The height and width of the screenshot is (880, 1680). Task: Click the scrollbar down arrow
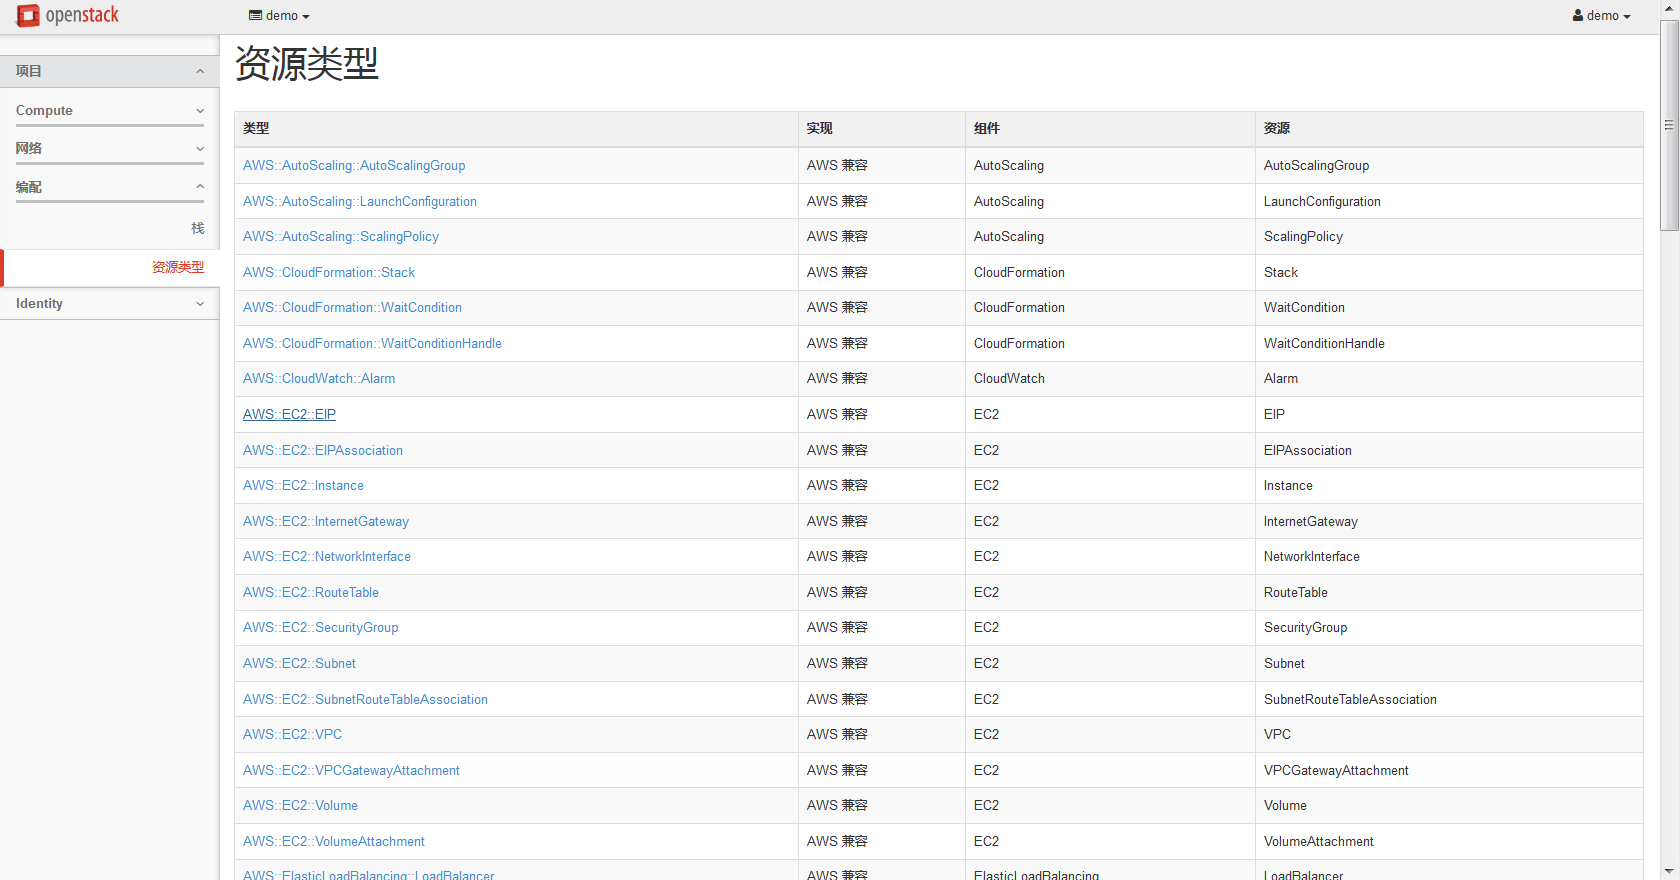pos(1669,871)
